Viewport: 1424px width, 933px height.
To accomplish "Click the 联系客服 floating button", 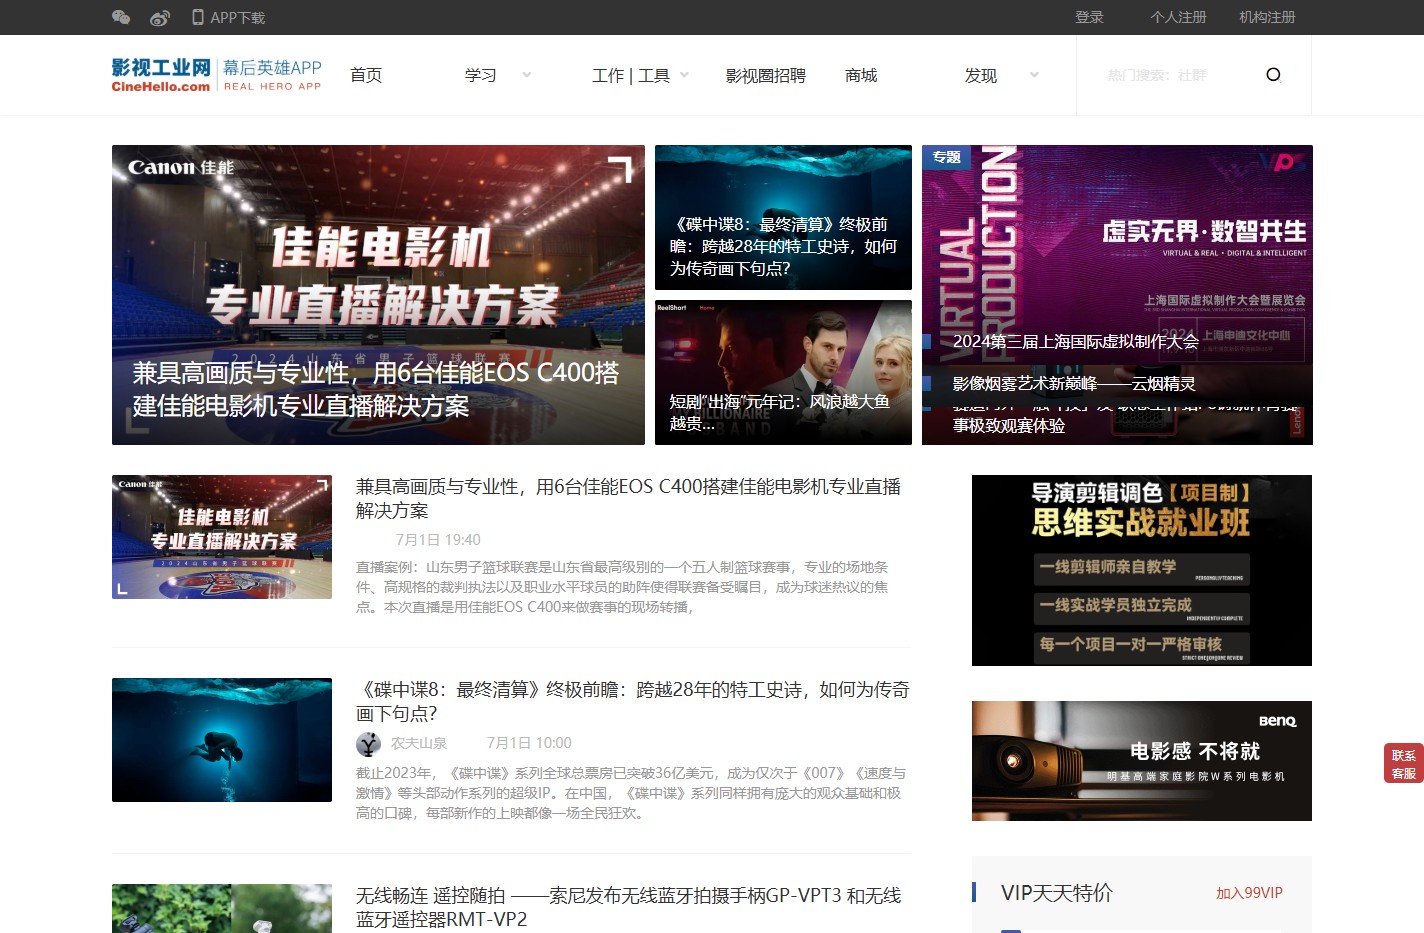I will point(1403,764).
